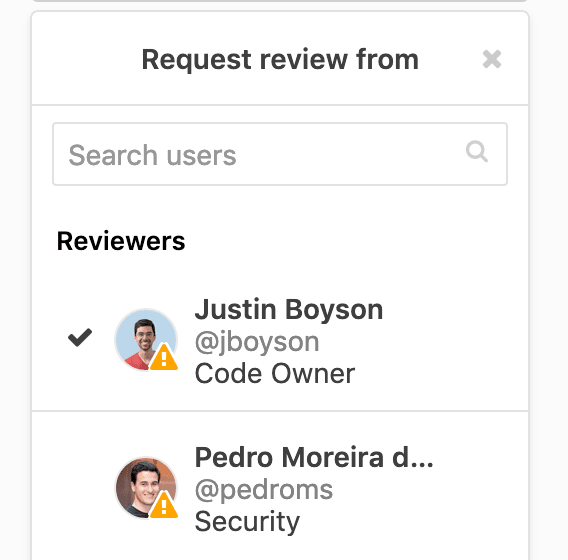Select reviewer name Justin Boyson

tap(289, 310)
